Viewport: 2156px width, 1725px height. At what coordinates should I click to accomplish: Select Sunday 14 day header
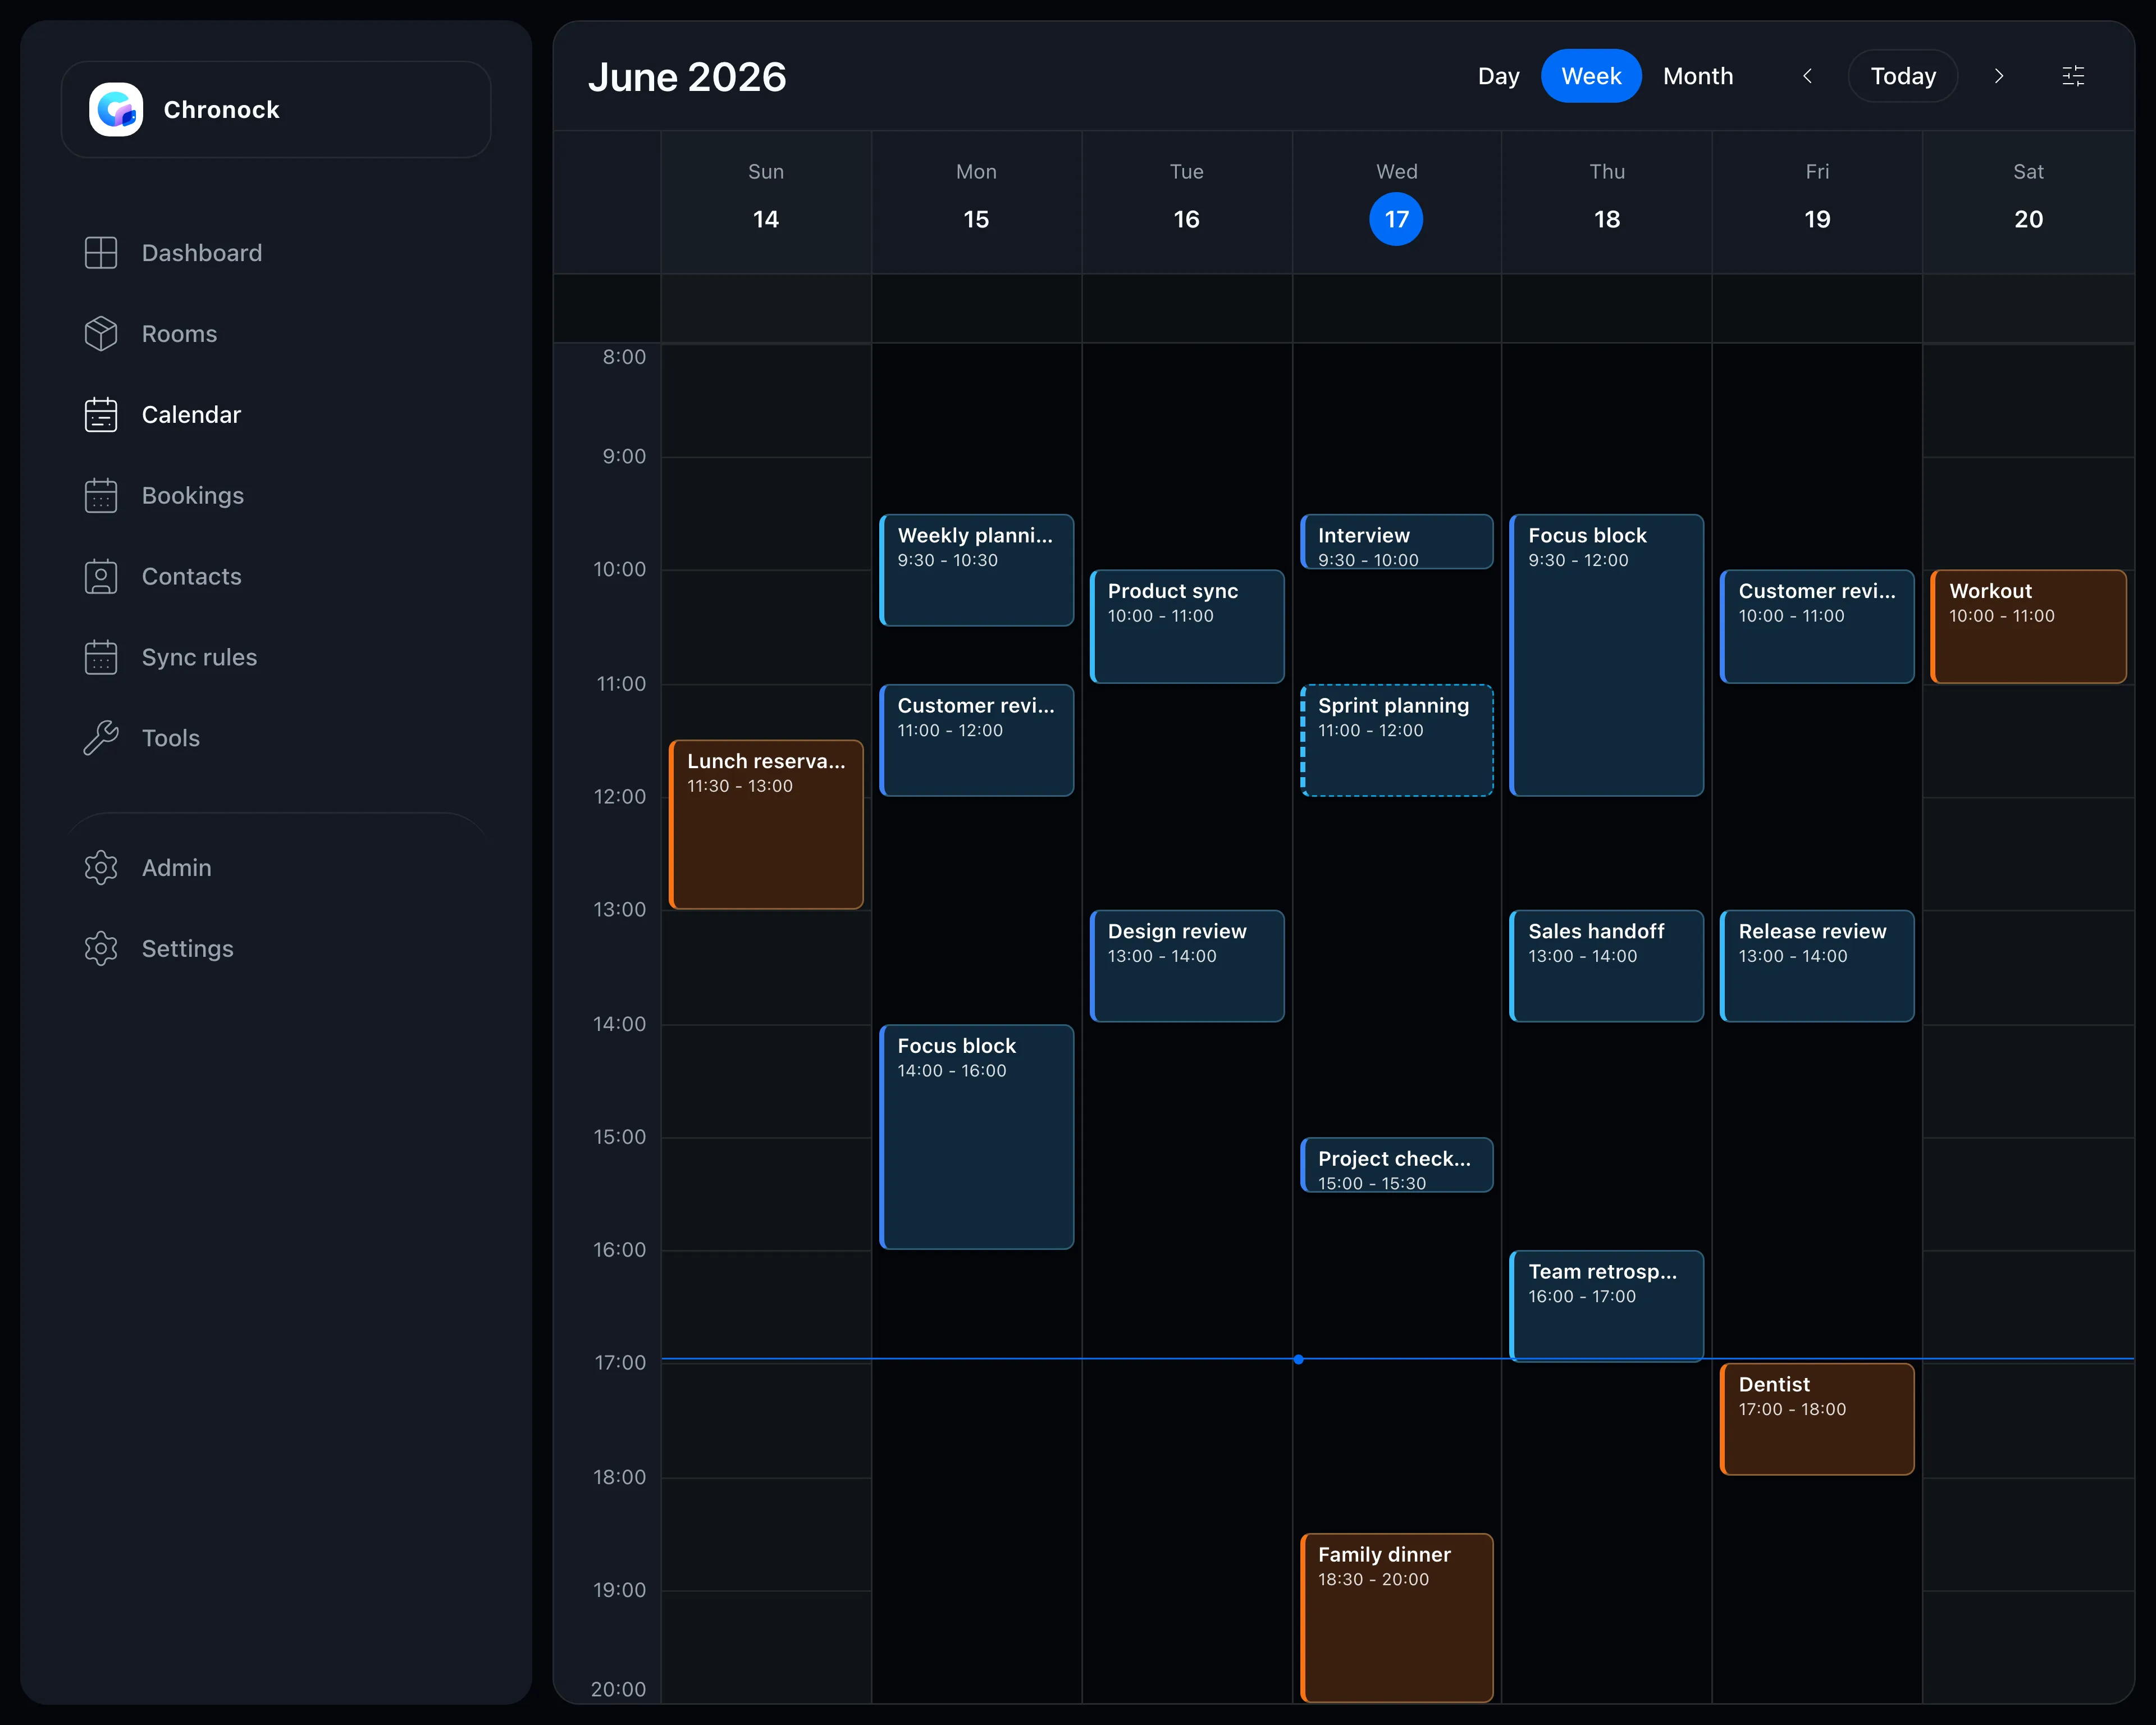[x=766, y=202]
